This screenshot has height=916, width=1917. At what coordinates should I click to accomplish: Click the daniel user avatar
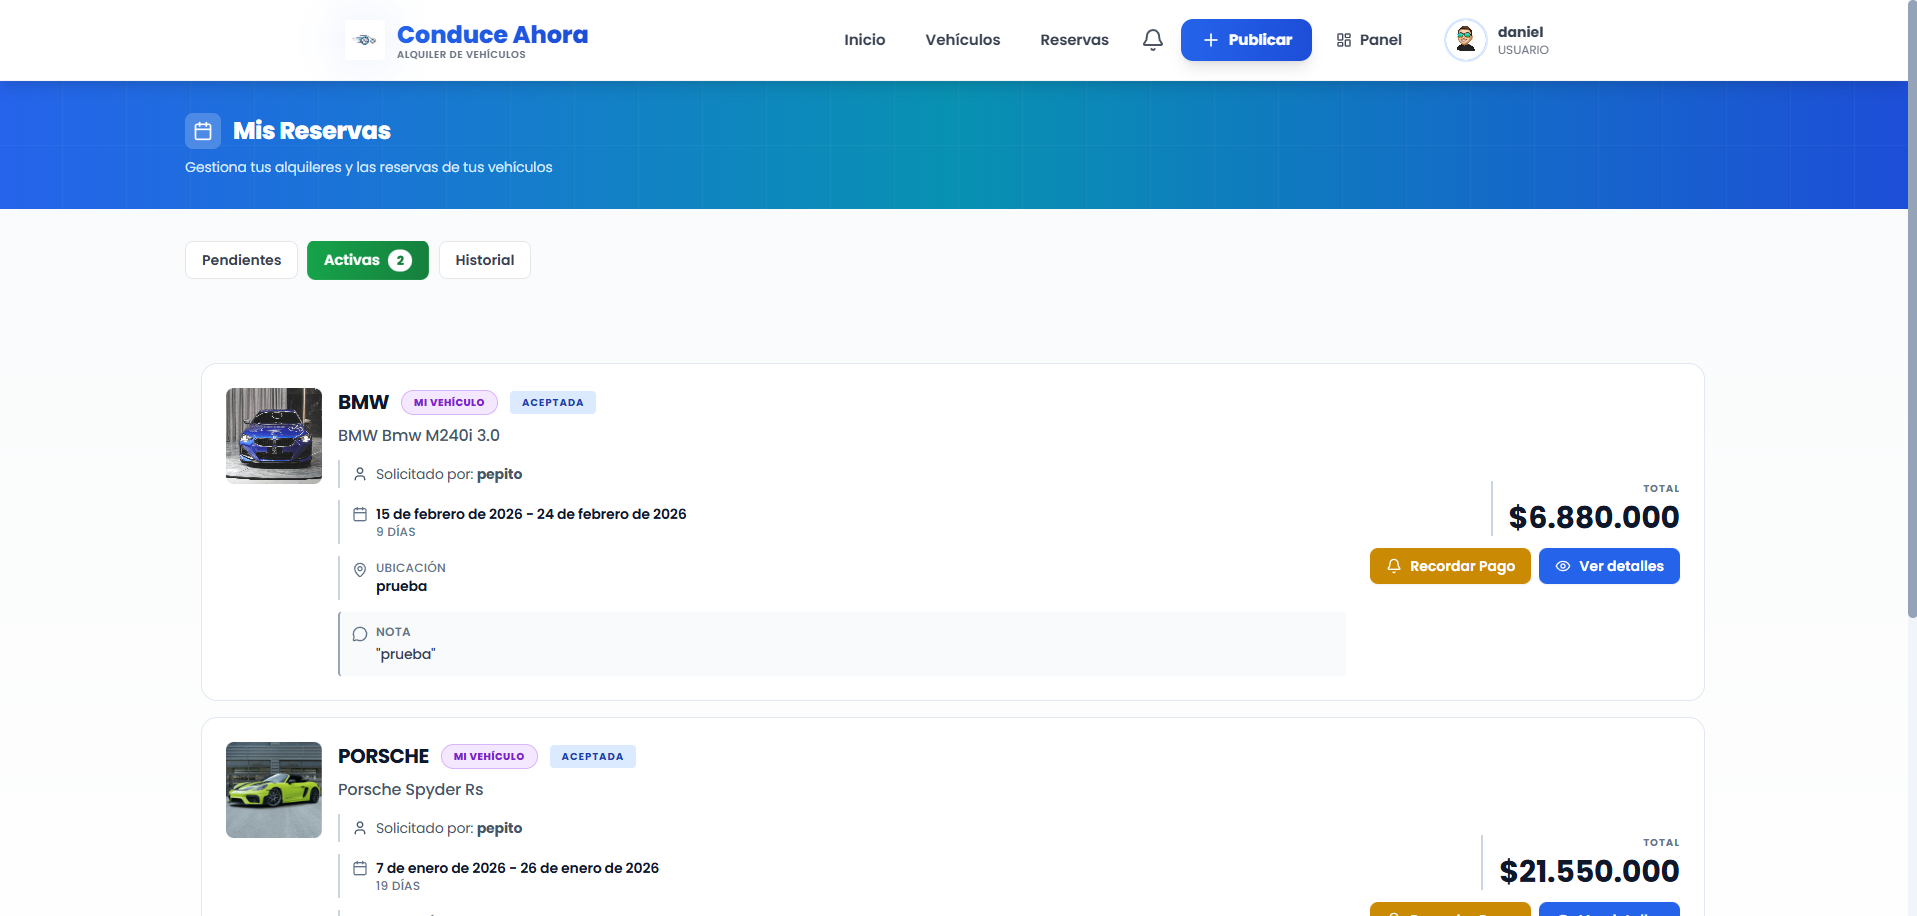point(1465,40)
